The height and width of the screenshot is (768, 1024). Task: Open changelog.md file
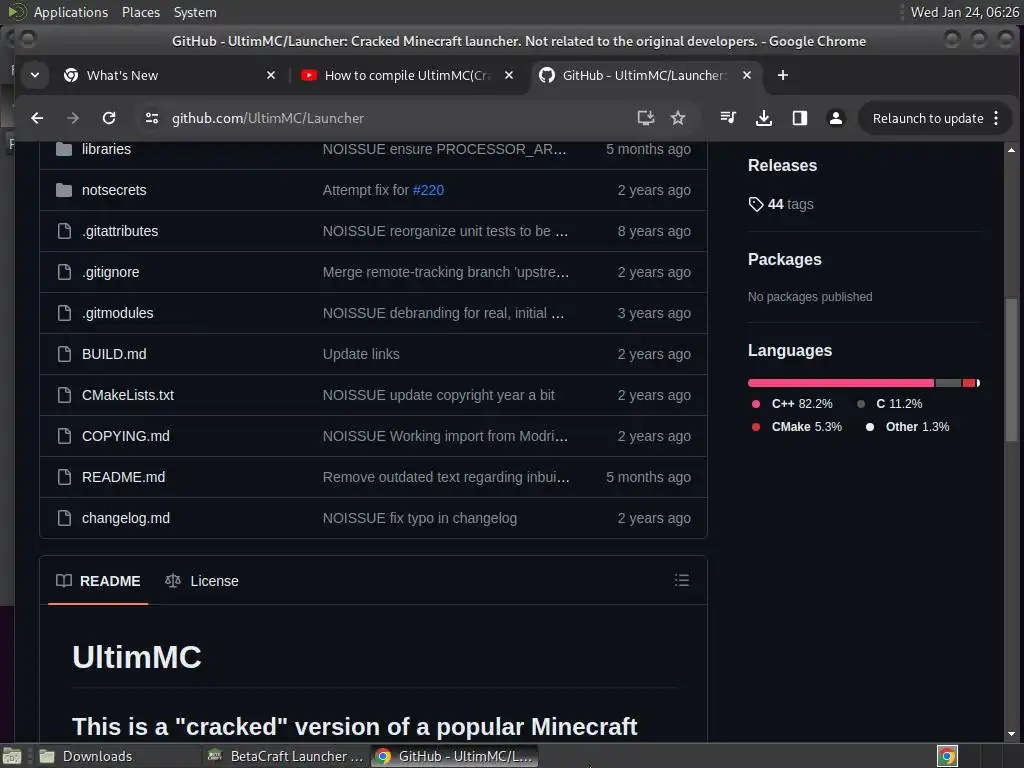pos(126,519)
